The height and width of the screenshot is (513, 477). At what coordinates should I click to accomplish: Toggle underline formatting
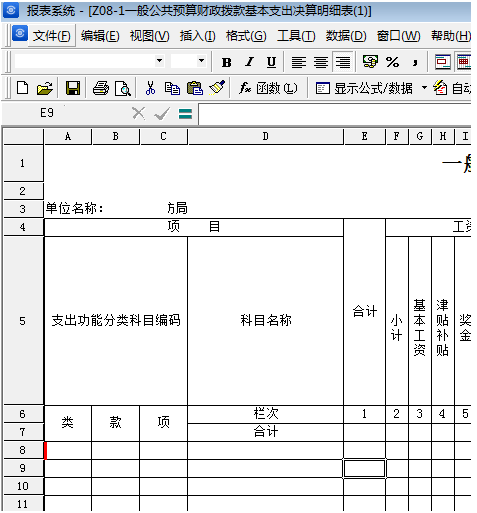coord(271,62)
